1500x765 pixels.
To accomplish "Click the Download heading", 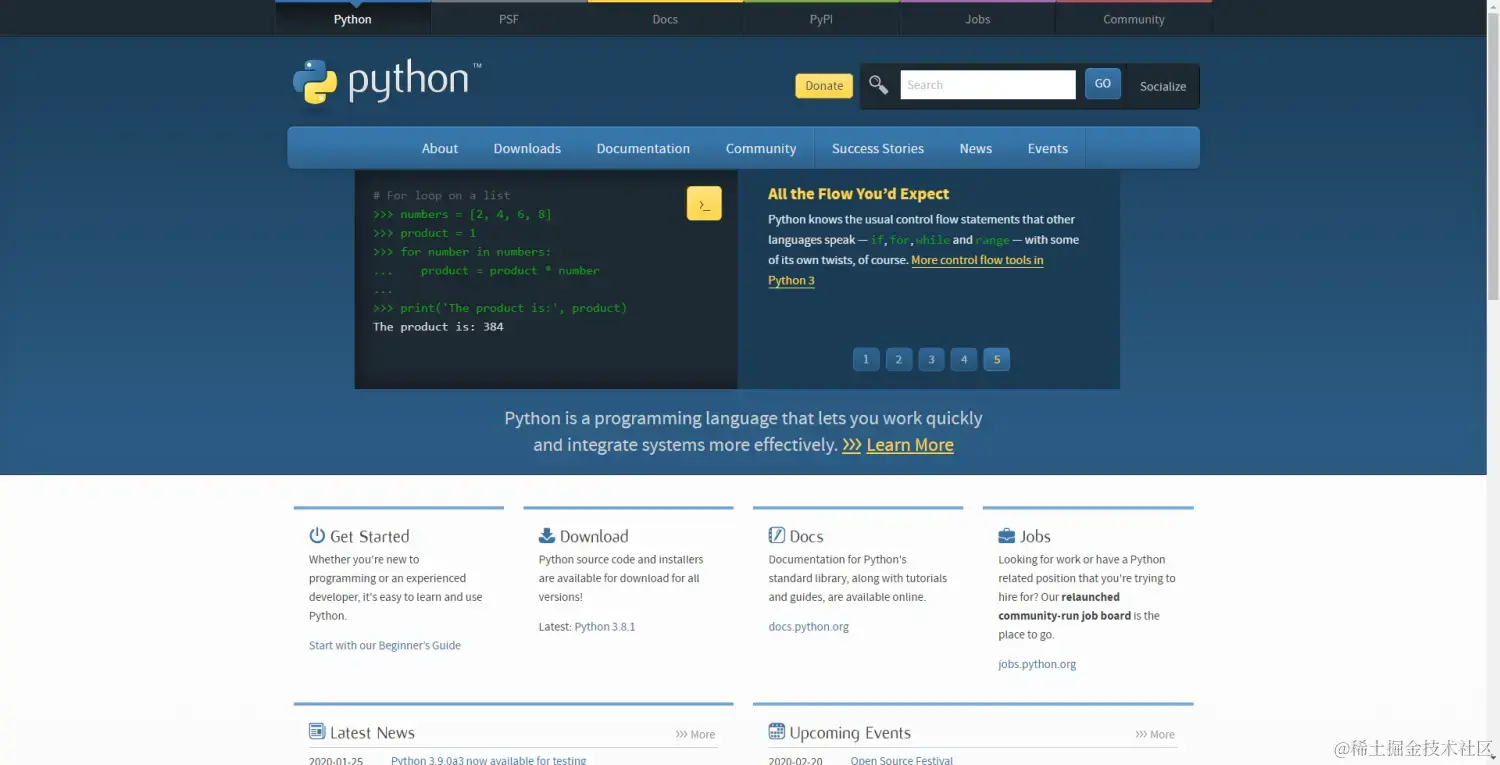I will (594, 536).
